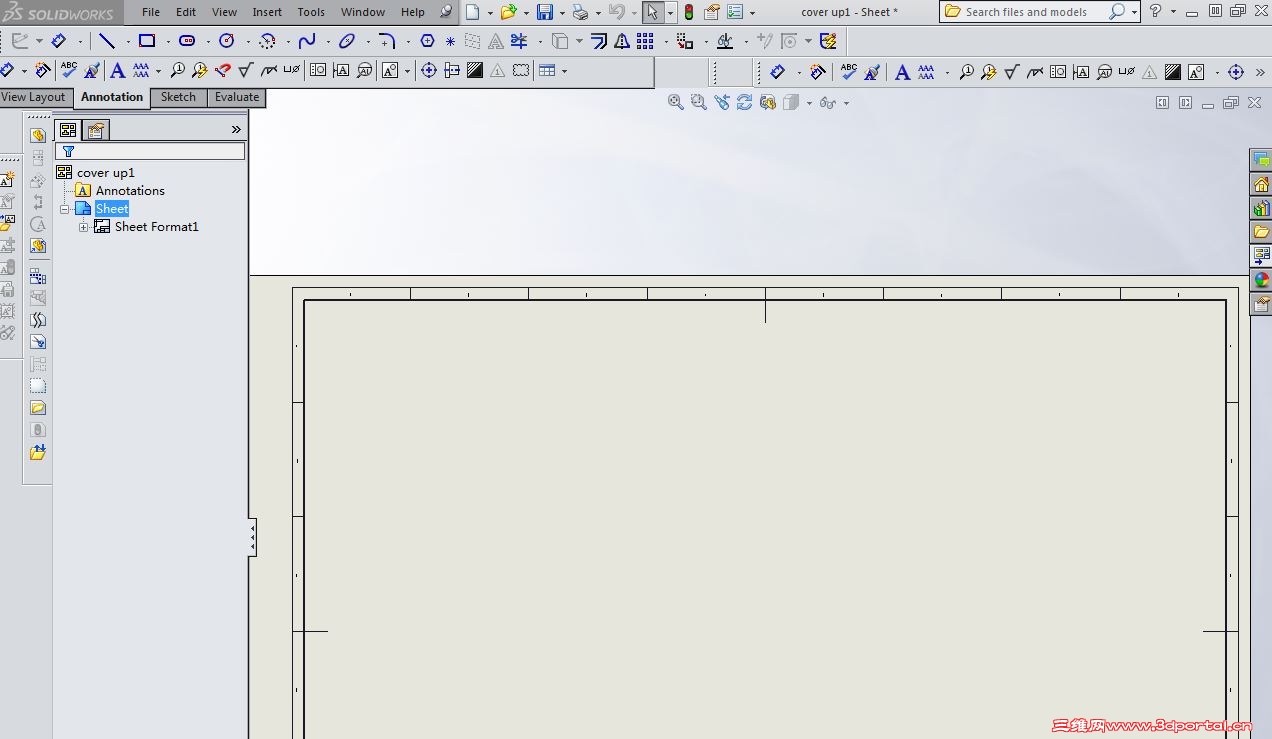Open the Save dropdown arrow
The height and width of the screenshot is (739, 1272).
tap(562, 13)
